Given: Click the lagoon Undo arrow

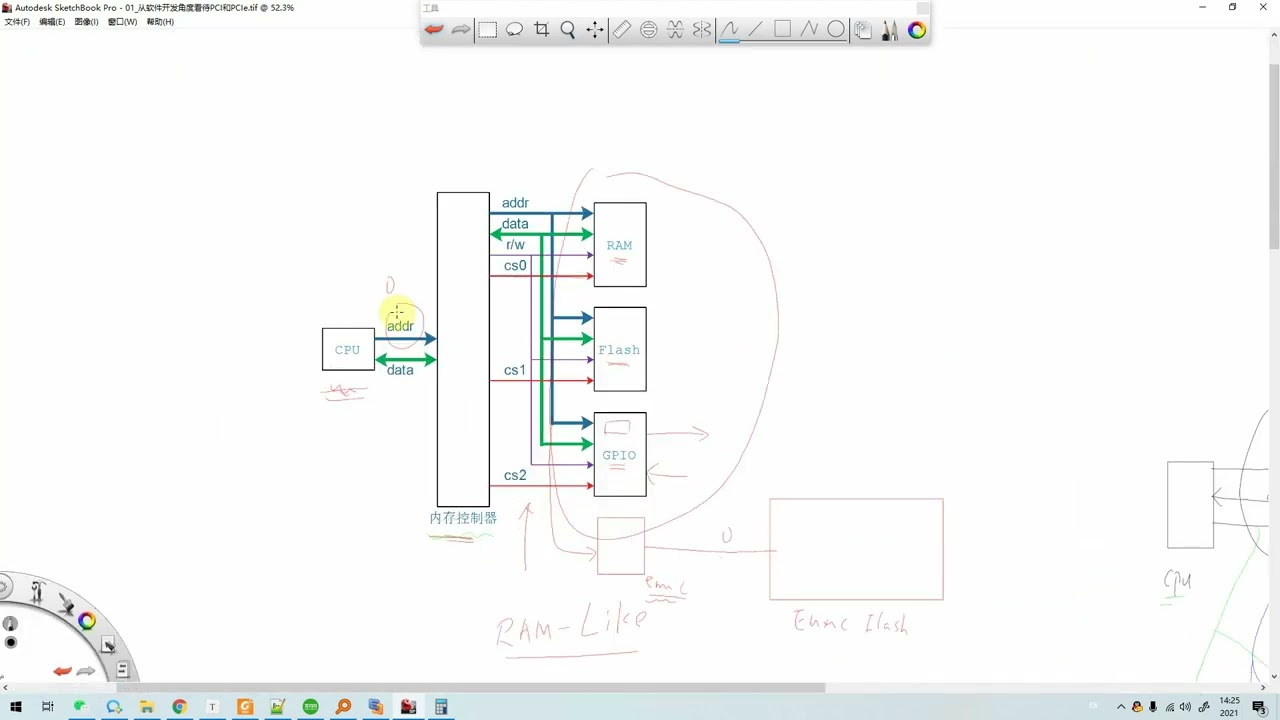Looking at the screenshot, I should (x=62, y=671).
